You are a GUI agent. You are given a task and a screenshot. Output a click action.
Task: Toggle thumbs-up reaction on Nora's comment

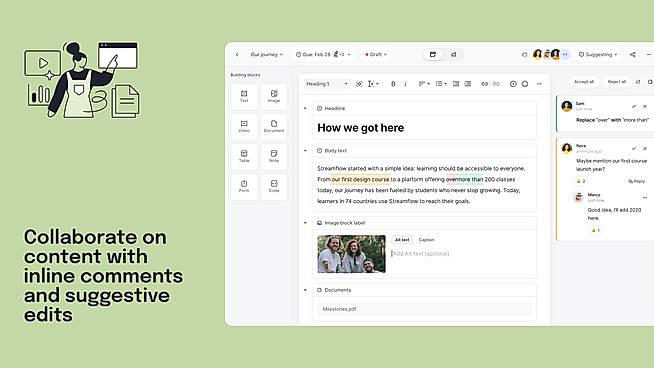tap(581, 181)
